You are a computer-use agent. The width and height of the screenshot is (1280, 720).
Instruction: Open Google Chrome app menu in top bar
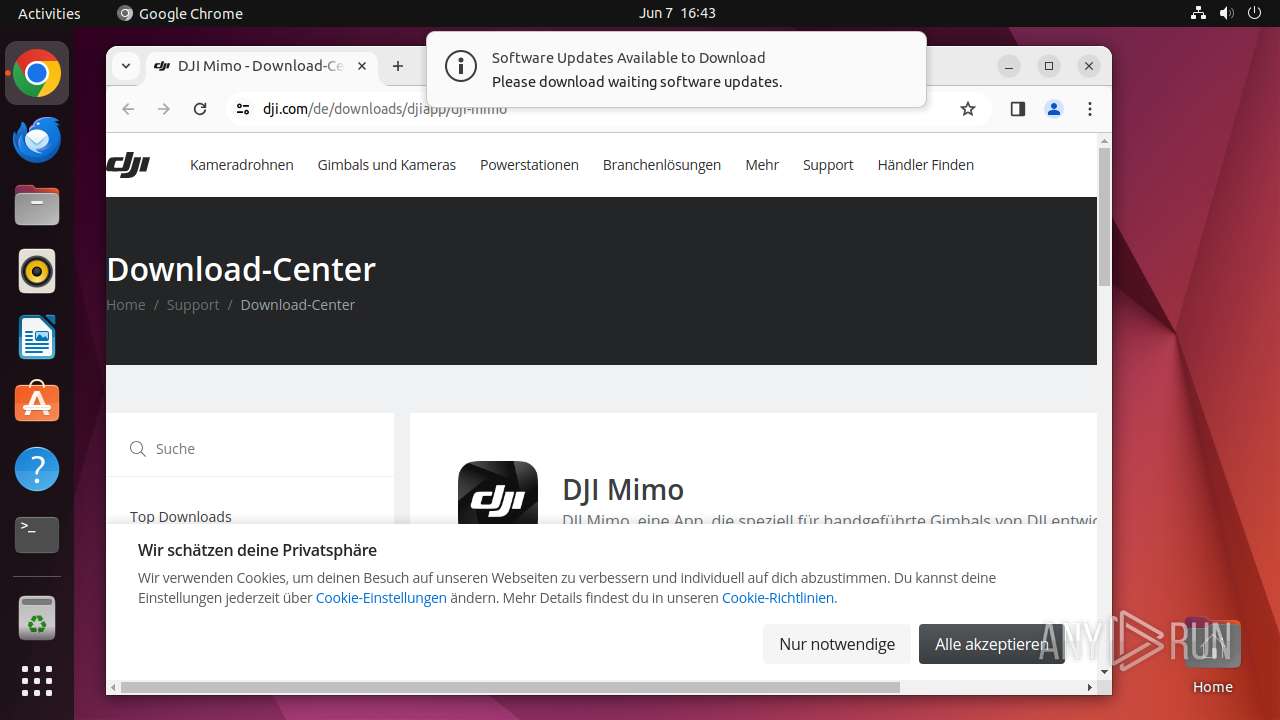pyautogui.click(x=180, y=13)
